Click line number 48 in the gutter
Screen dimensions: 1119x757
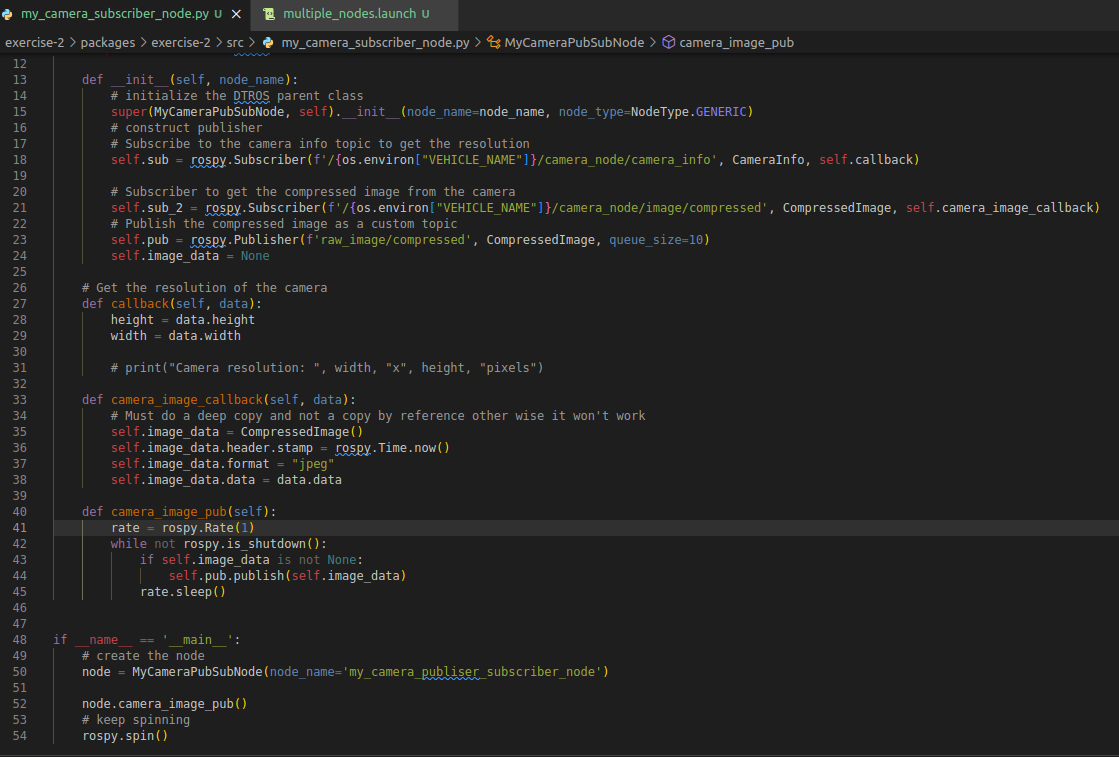point(19,640)
